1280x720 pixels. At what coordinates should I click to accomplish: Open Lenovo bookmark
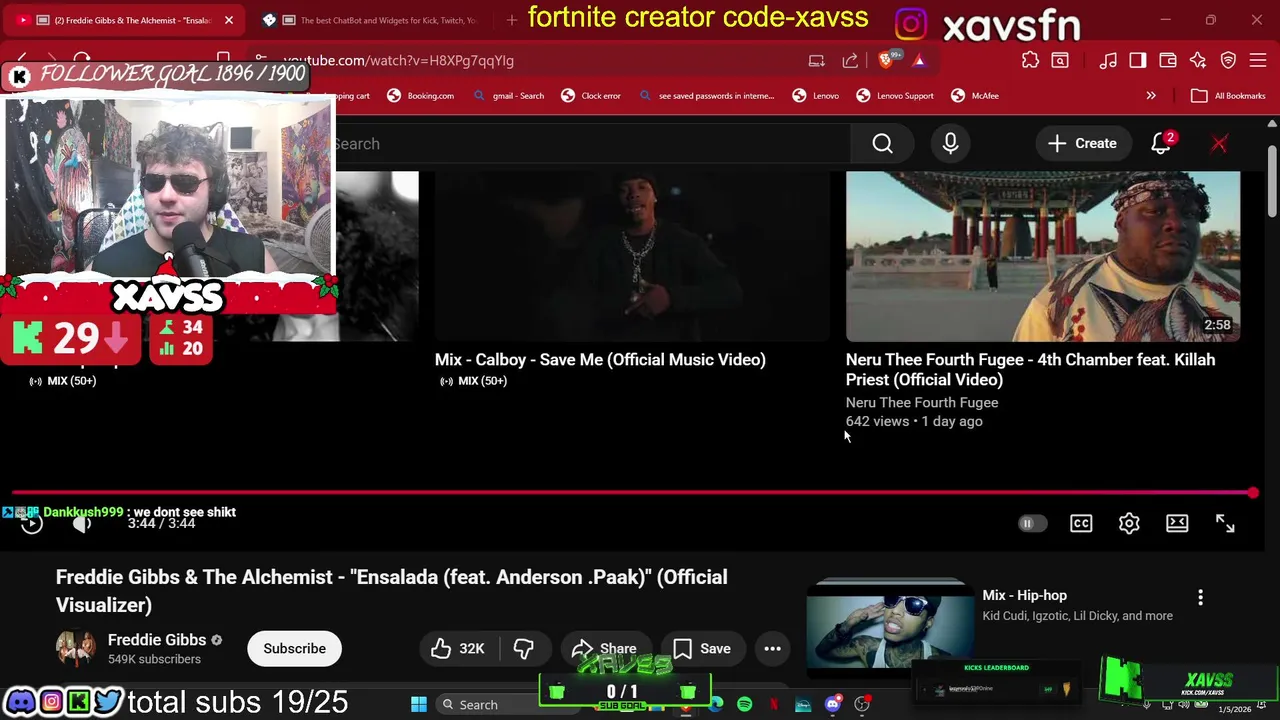pos(816,96)
